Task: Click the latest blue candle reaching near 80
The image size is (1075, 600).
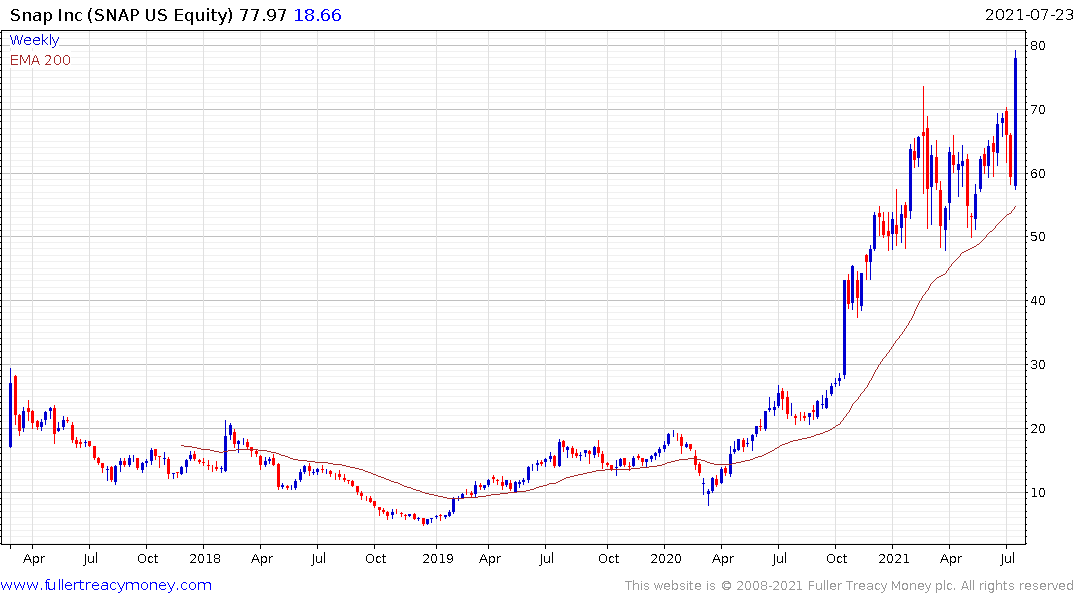Action: 1015,120
